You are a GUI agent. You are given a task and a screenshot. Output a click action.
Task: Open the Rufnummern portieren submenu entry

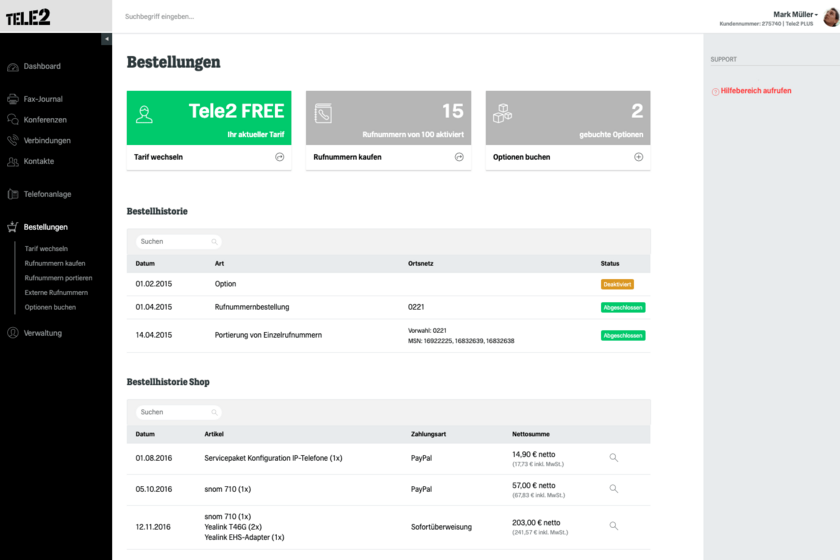[58, 278]
